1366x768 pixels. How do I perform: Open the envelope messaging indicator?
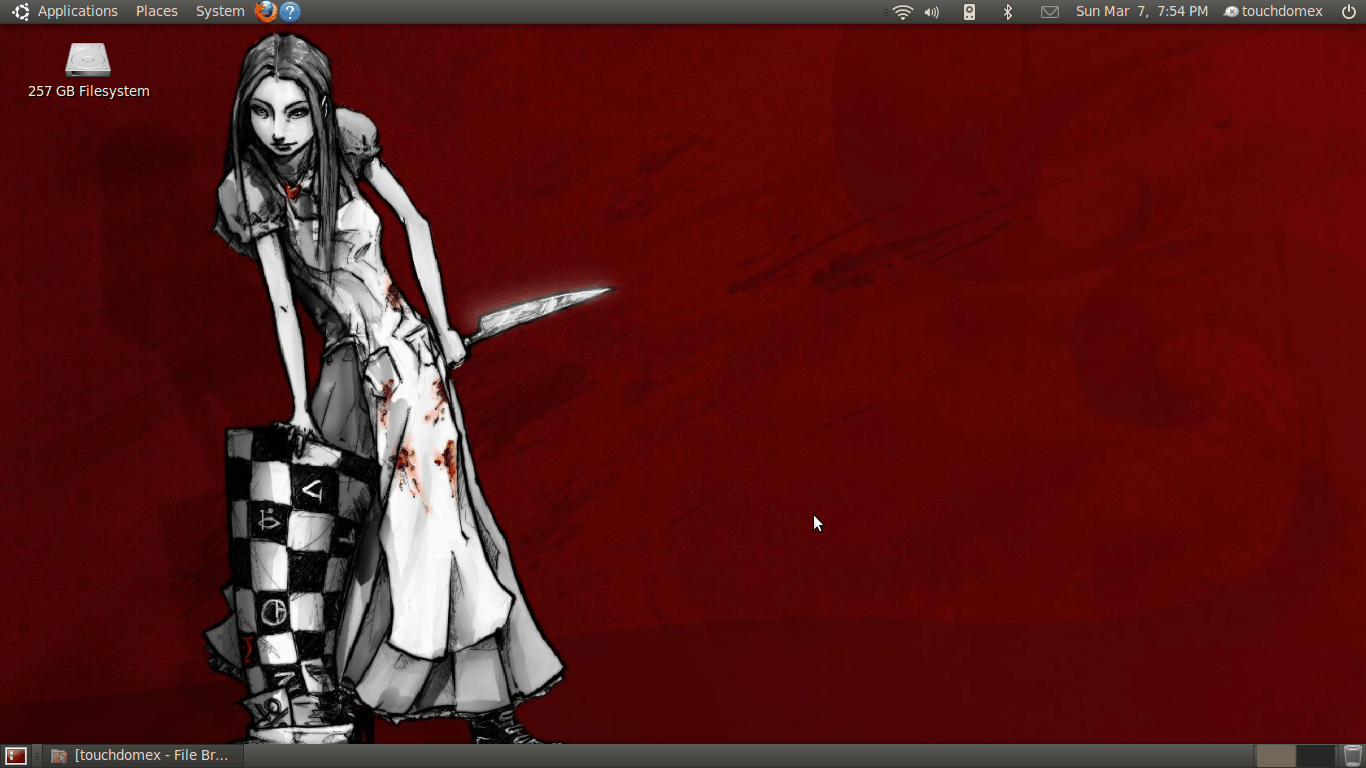(1050, 12)
